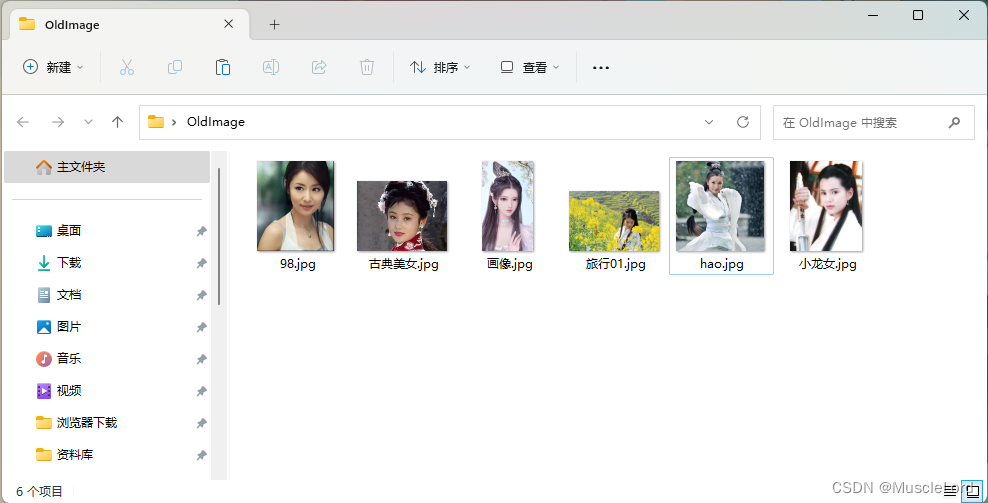Go forward with the right arrow
This screenshot has width=988, height=503.
(x=58, y=122)
